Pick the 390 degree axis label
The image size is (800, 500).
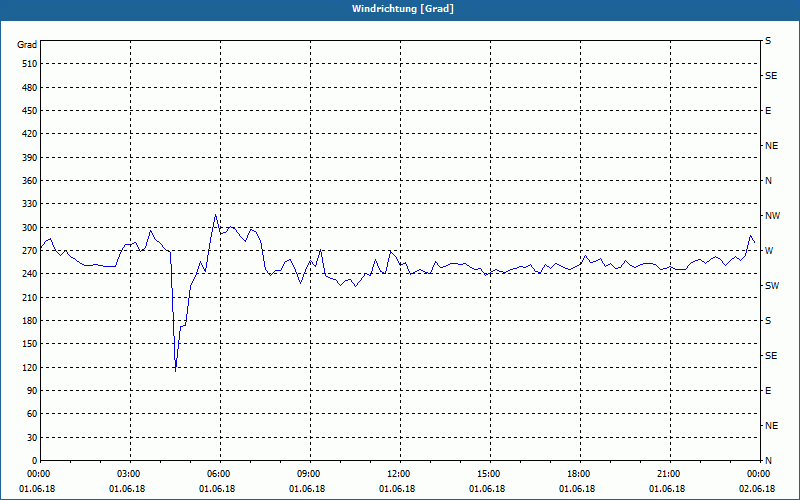pyautogui.click(x=30, y=158)
